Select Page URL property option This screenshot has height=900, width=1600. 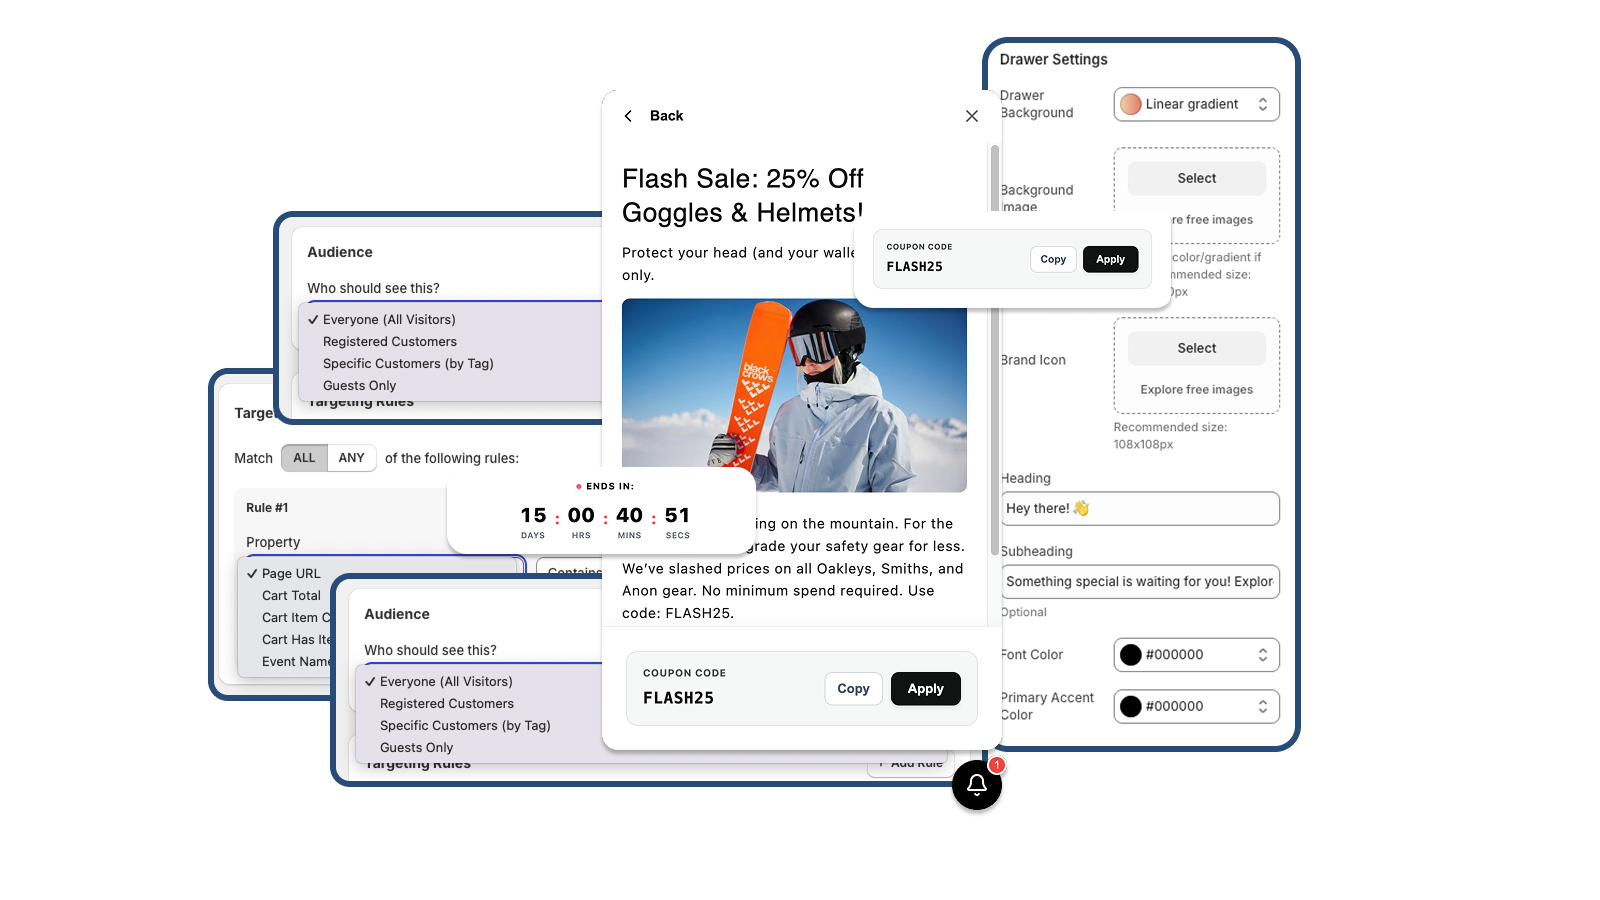291,574
